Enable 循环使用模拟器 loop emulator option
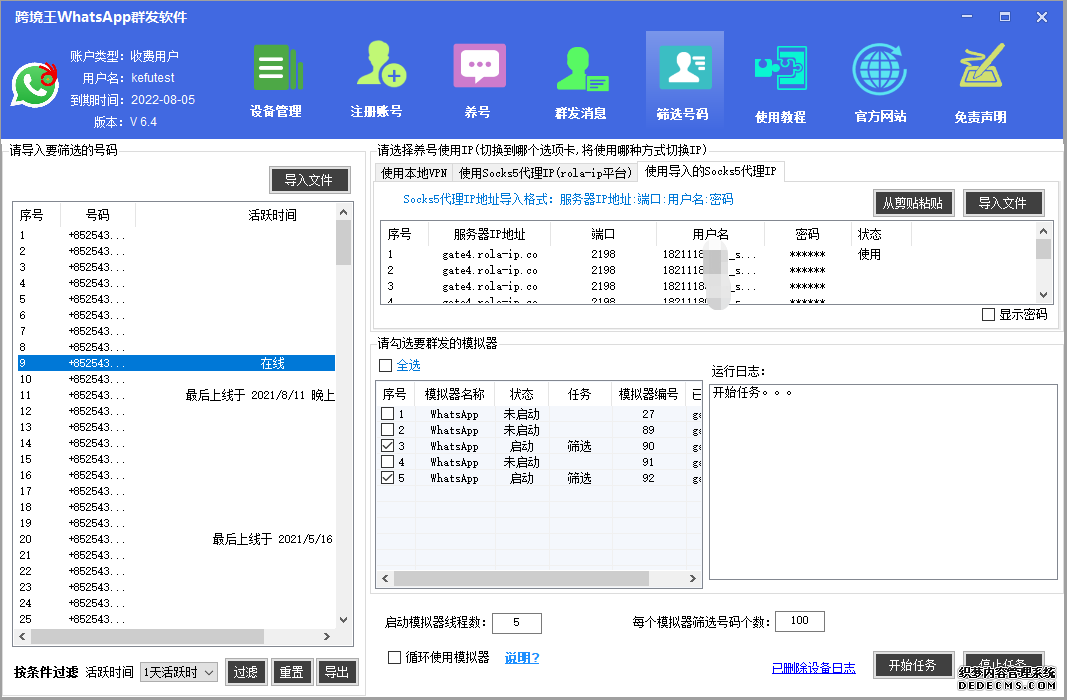The width and height of the screenshot is (1067, 700). 394,657
